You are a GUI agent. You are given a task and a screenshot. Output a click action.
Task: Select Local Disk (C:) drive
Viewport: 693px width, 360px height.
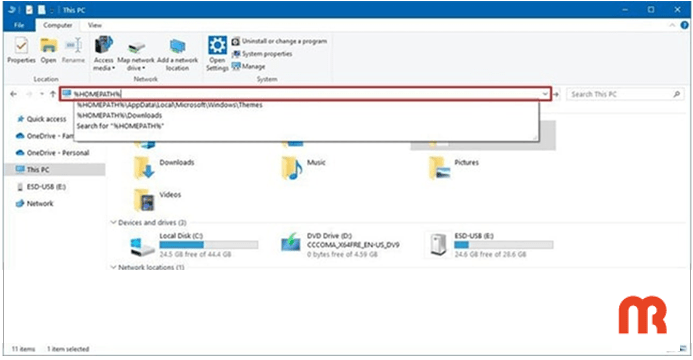(194, 245)
